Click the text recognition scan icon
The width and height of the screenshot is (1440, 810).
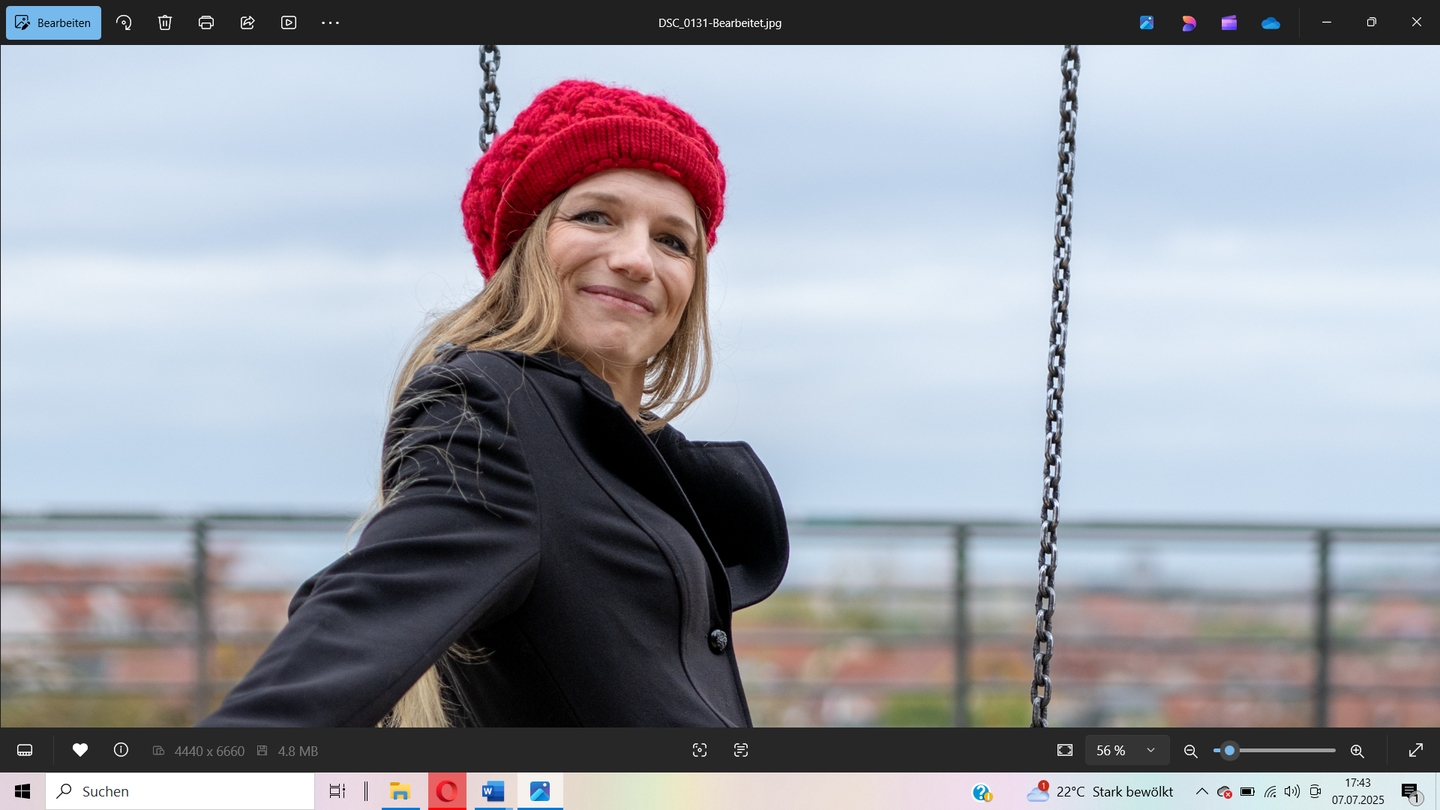741,750
